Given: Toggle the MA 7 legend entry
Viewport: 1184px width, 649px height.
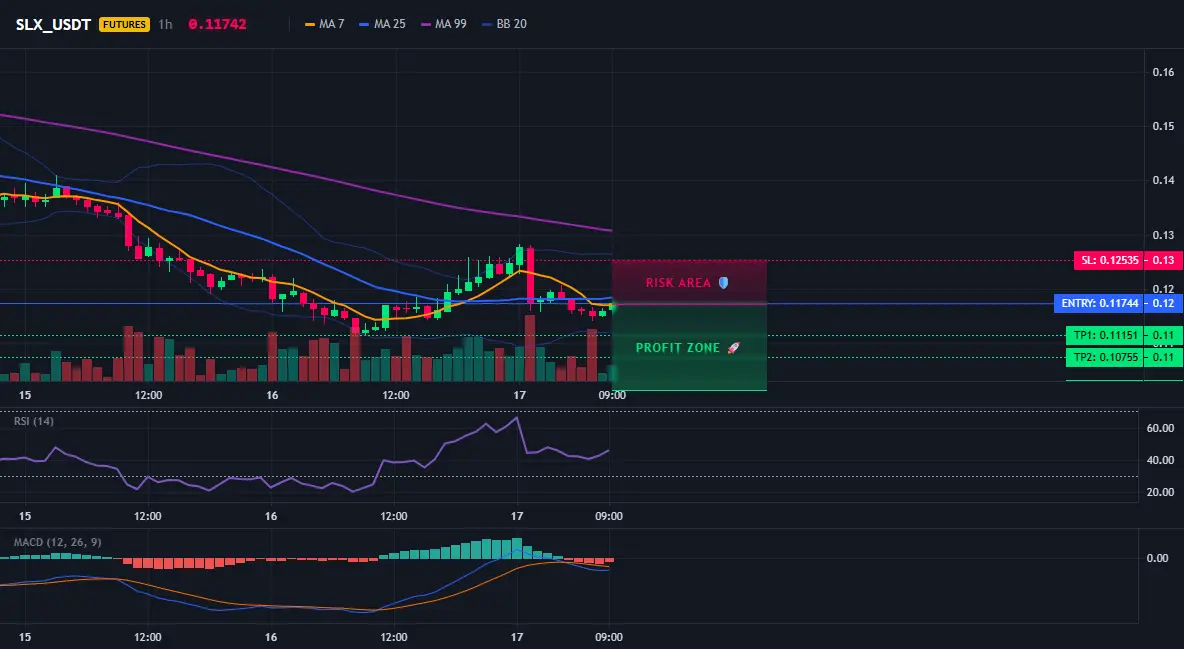Looking at the screenshot, I should tap(324, 24).
